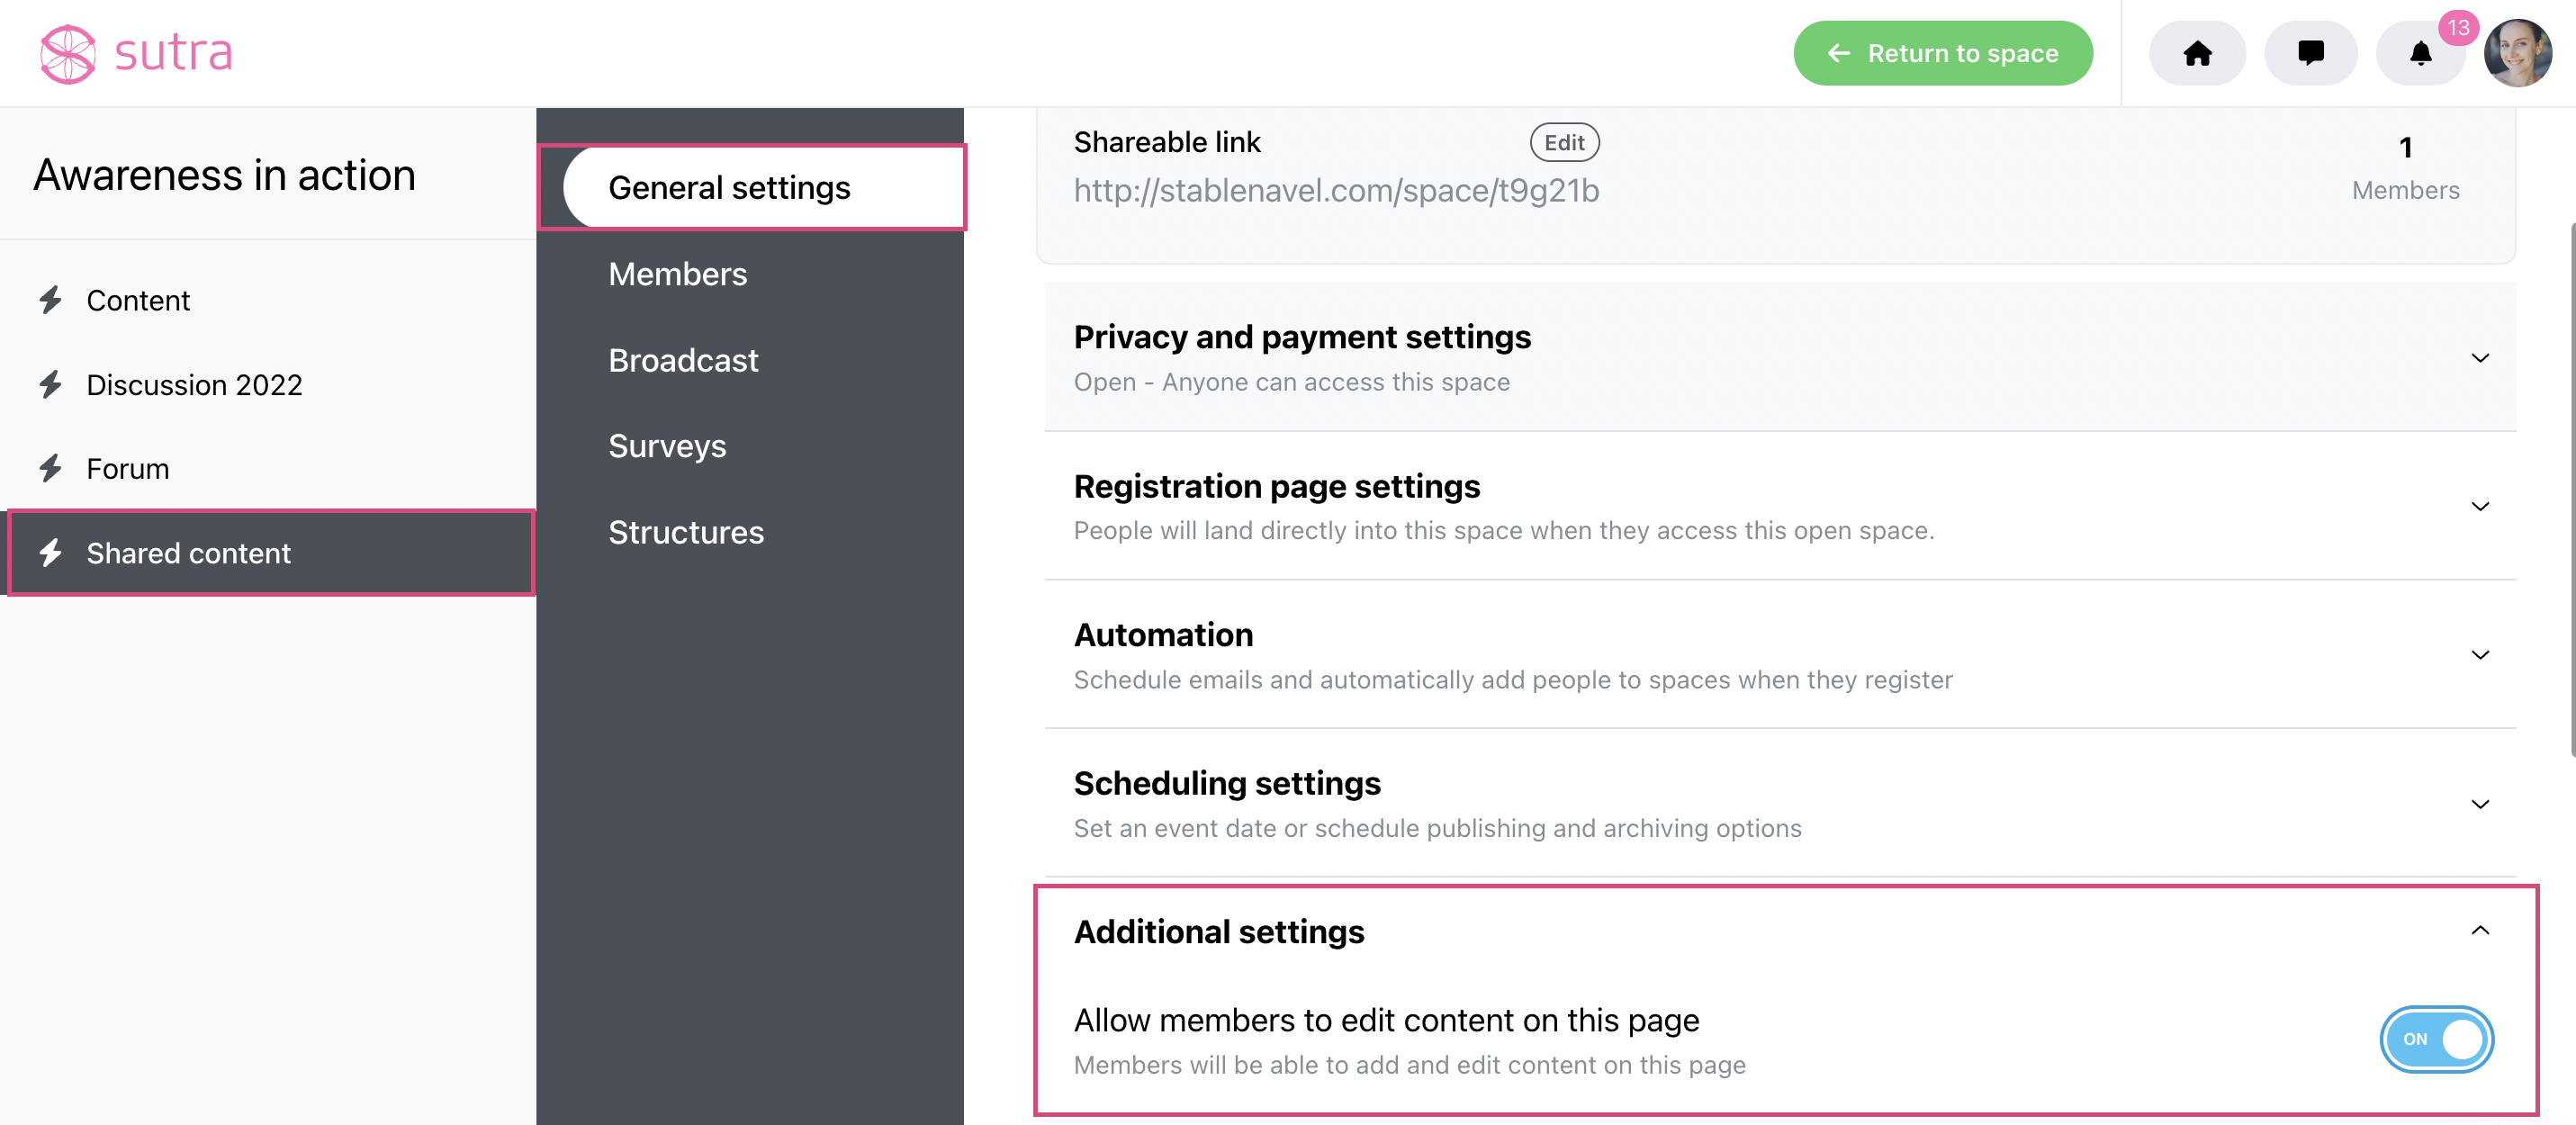The image size is (2576, 1125).
Task: Switch to the Broadcast tab
Action: click(x=683, y=360)
